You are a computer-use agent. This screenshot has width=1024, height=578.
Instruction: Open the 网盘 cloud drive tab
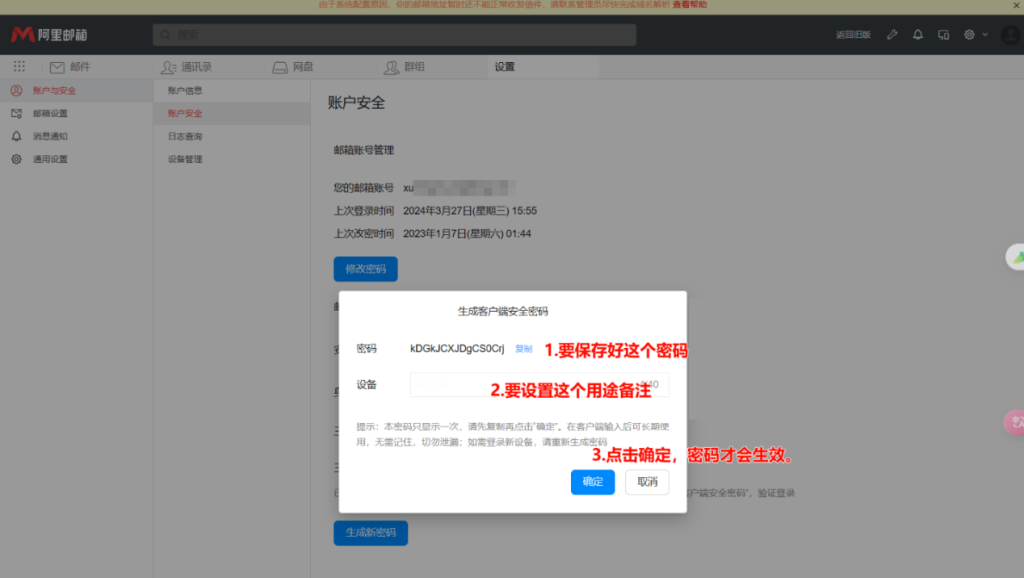(293, 67)
